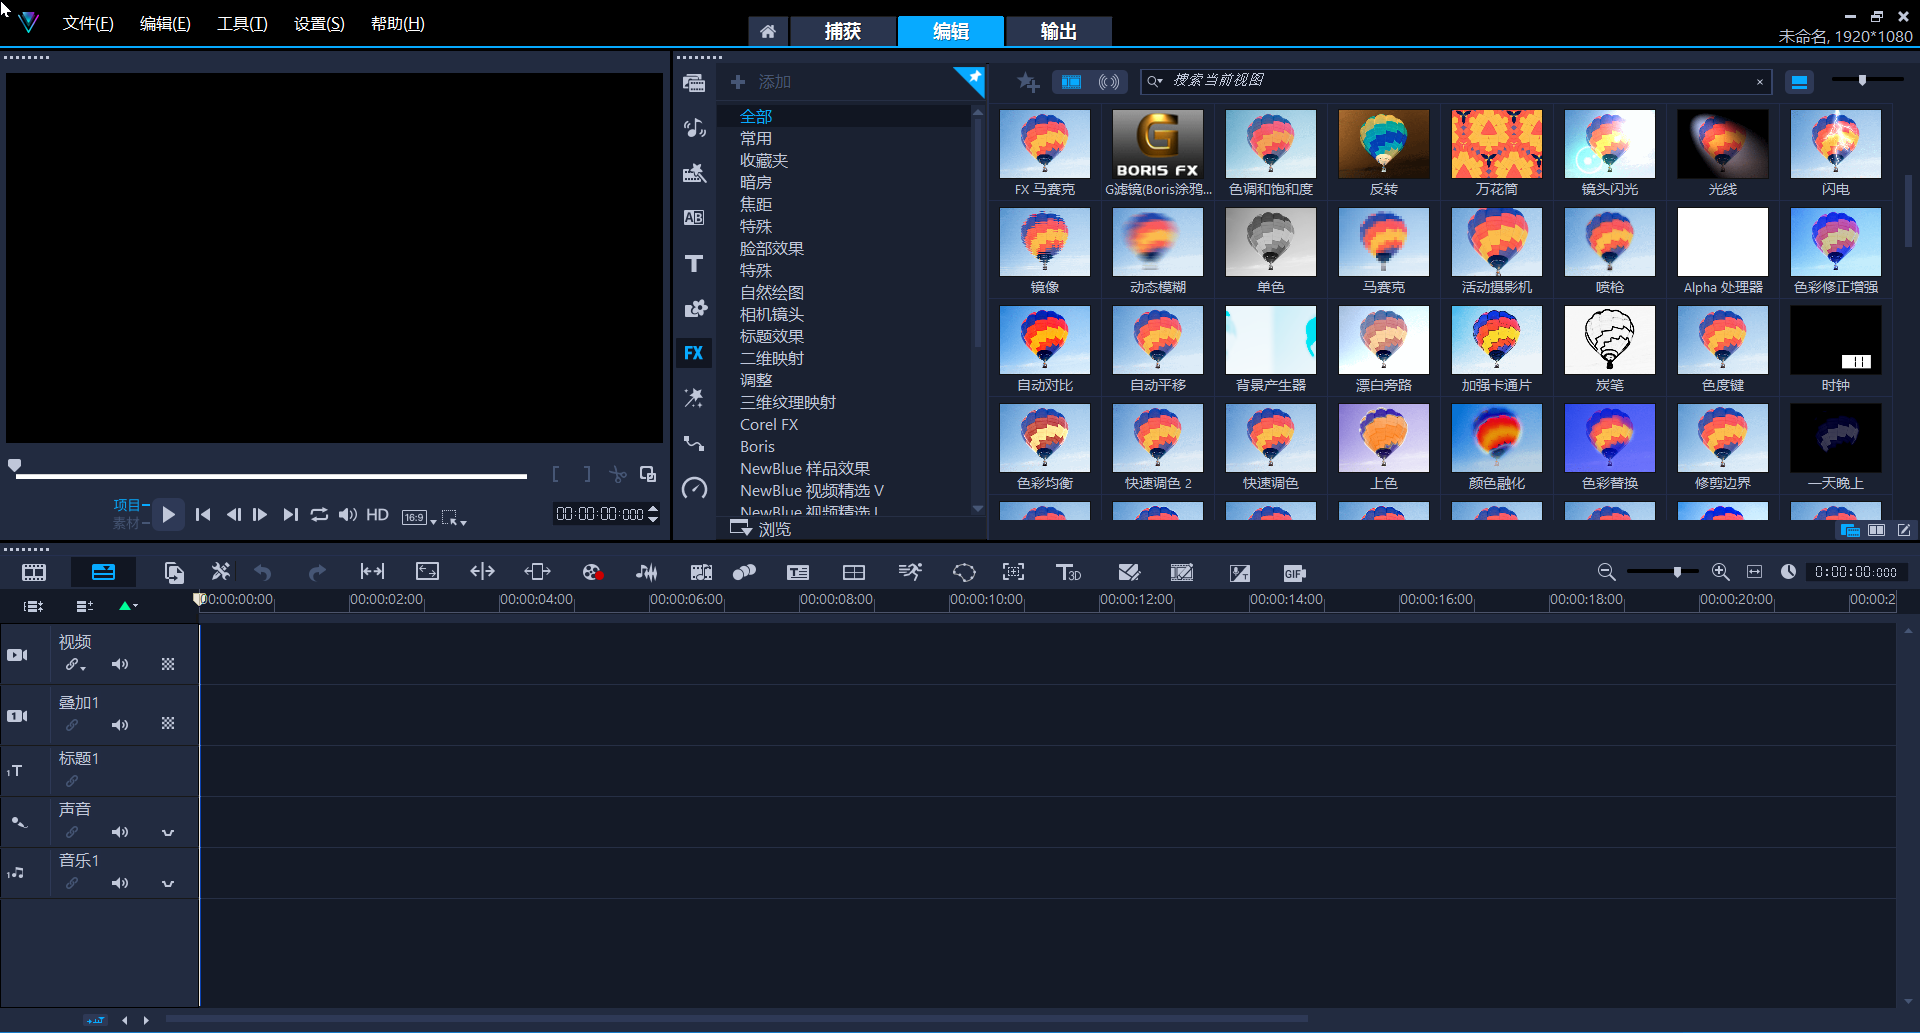Click the scissors split clip icon
This screenshot has height=1033, width=1920.
coord(618,474)
